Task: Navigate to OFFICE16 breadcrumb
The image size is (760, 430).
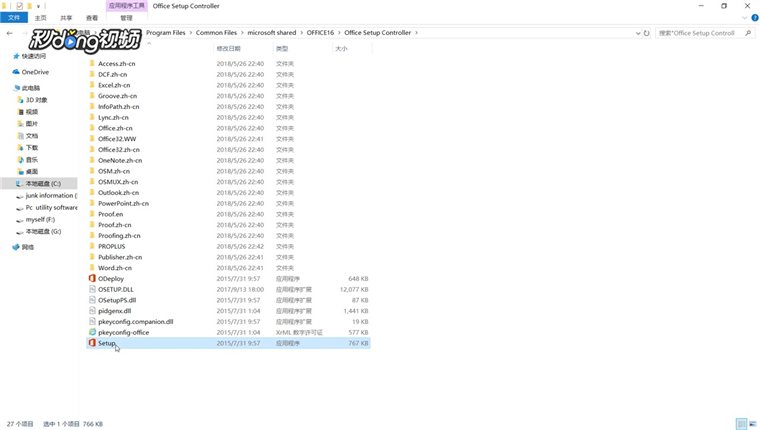Action: point(320,33)
